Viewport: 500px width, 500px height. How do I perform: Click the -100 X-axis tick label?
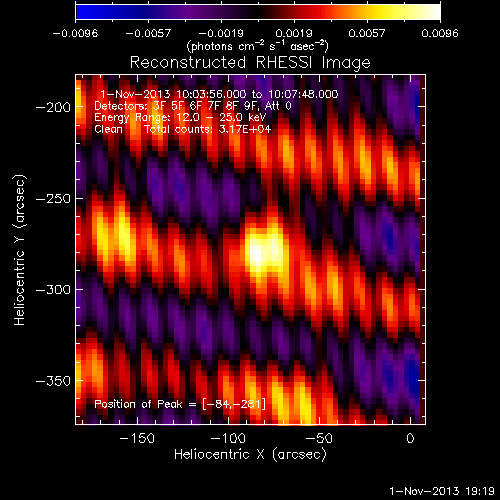point(228,438)
